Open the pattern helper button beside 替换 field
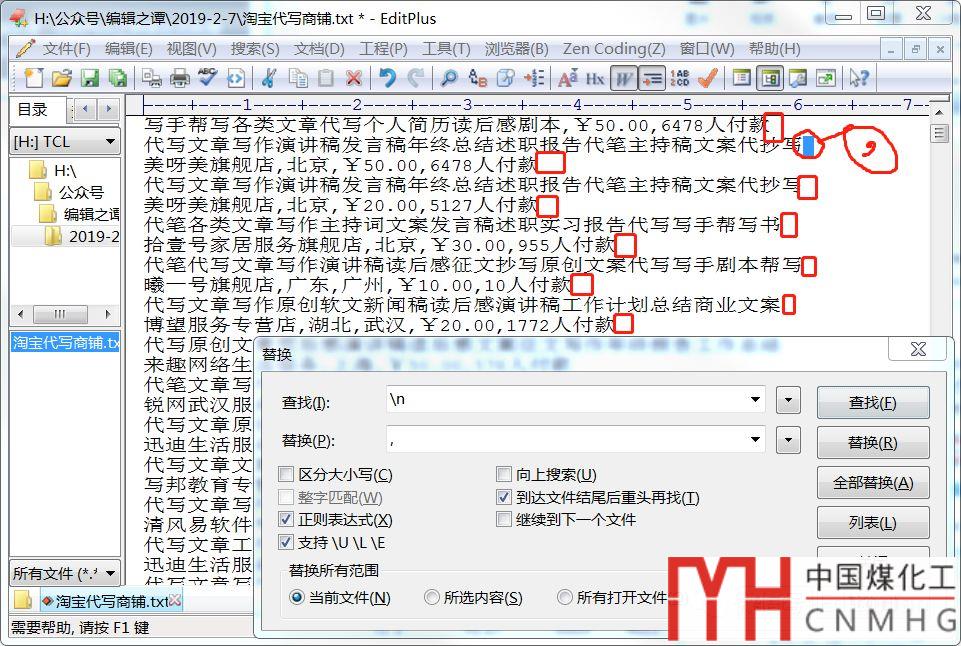961x646 pixels. [788, 440]
